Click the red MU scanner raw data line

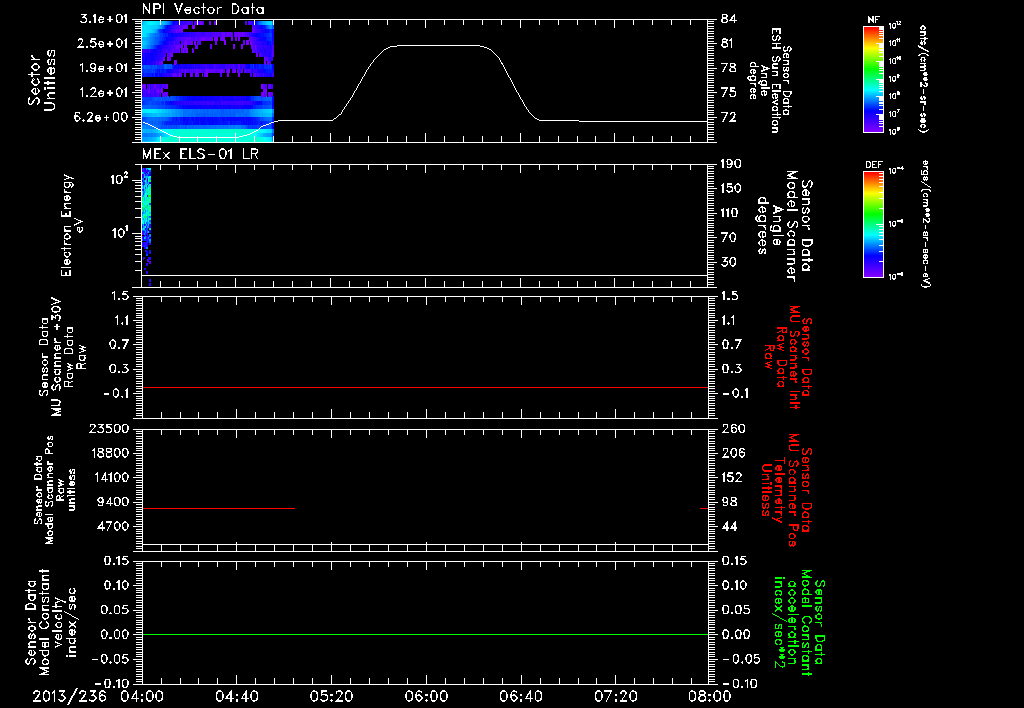(x=424, y=387)
